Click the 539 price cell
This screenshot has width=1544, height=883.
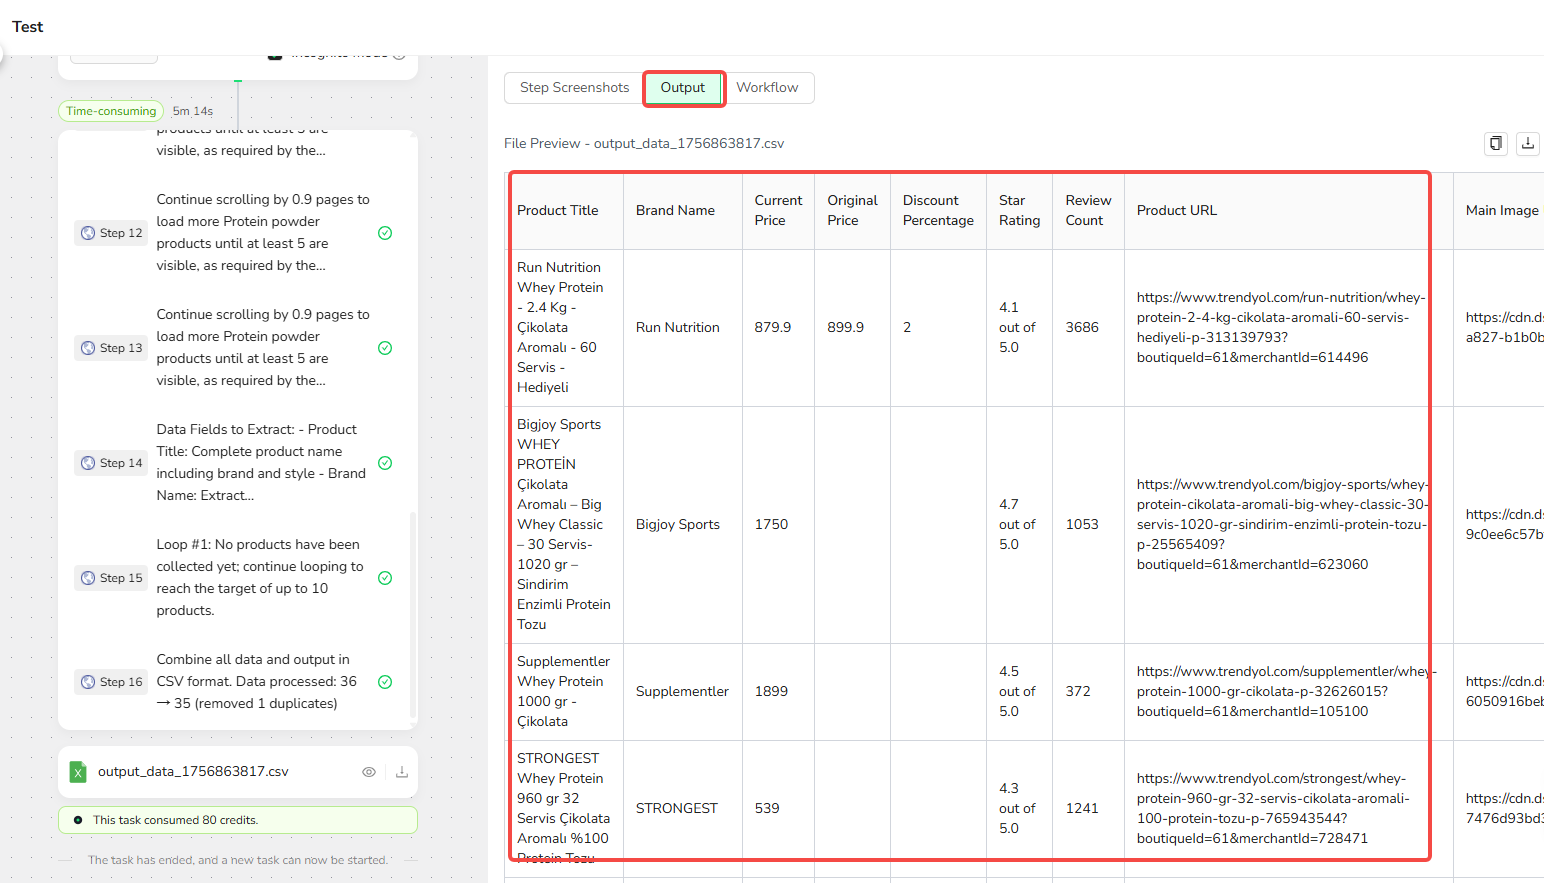[x=779, y=809]
